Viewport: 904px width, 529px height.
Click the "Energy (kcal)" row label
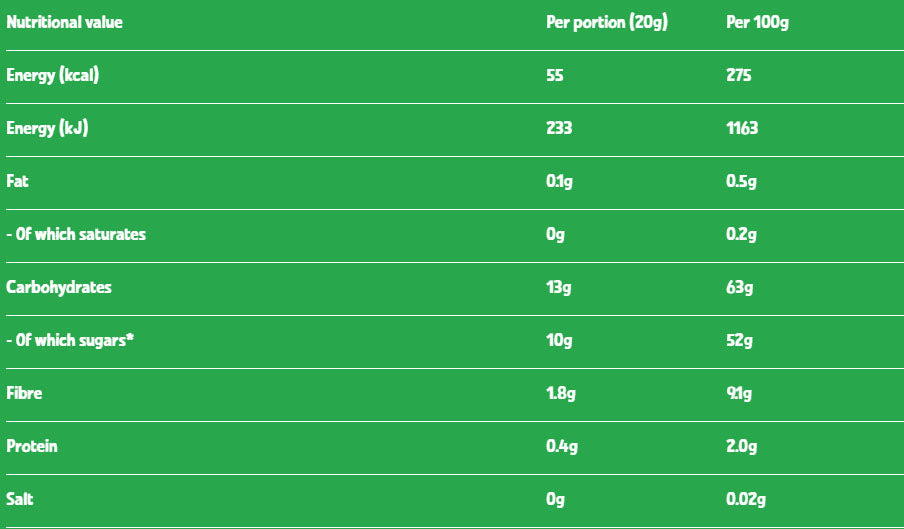point(53,75)
